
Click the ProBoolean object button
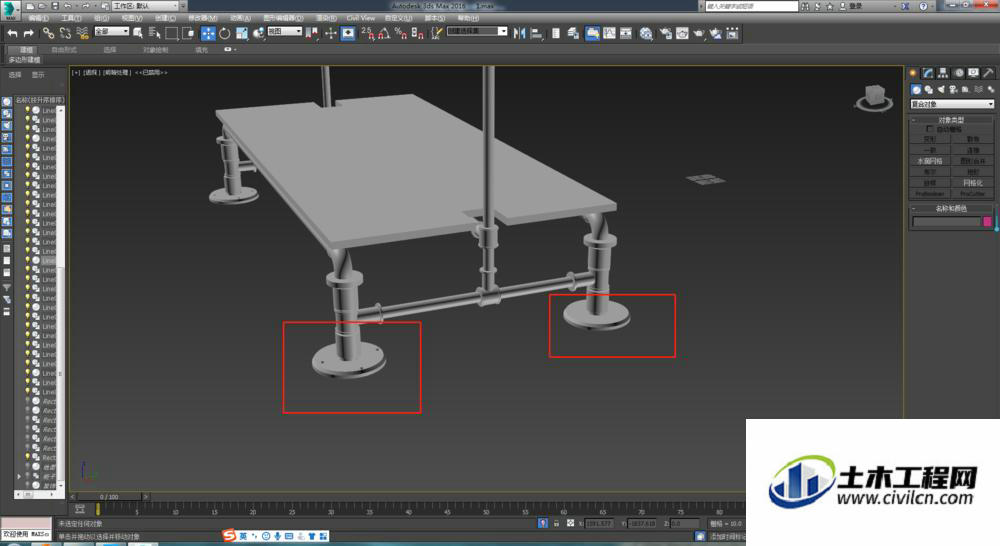pos(929,193)
